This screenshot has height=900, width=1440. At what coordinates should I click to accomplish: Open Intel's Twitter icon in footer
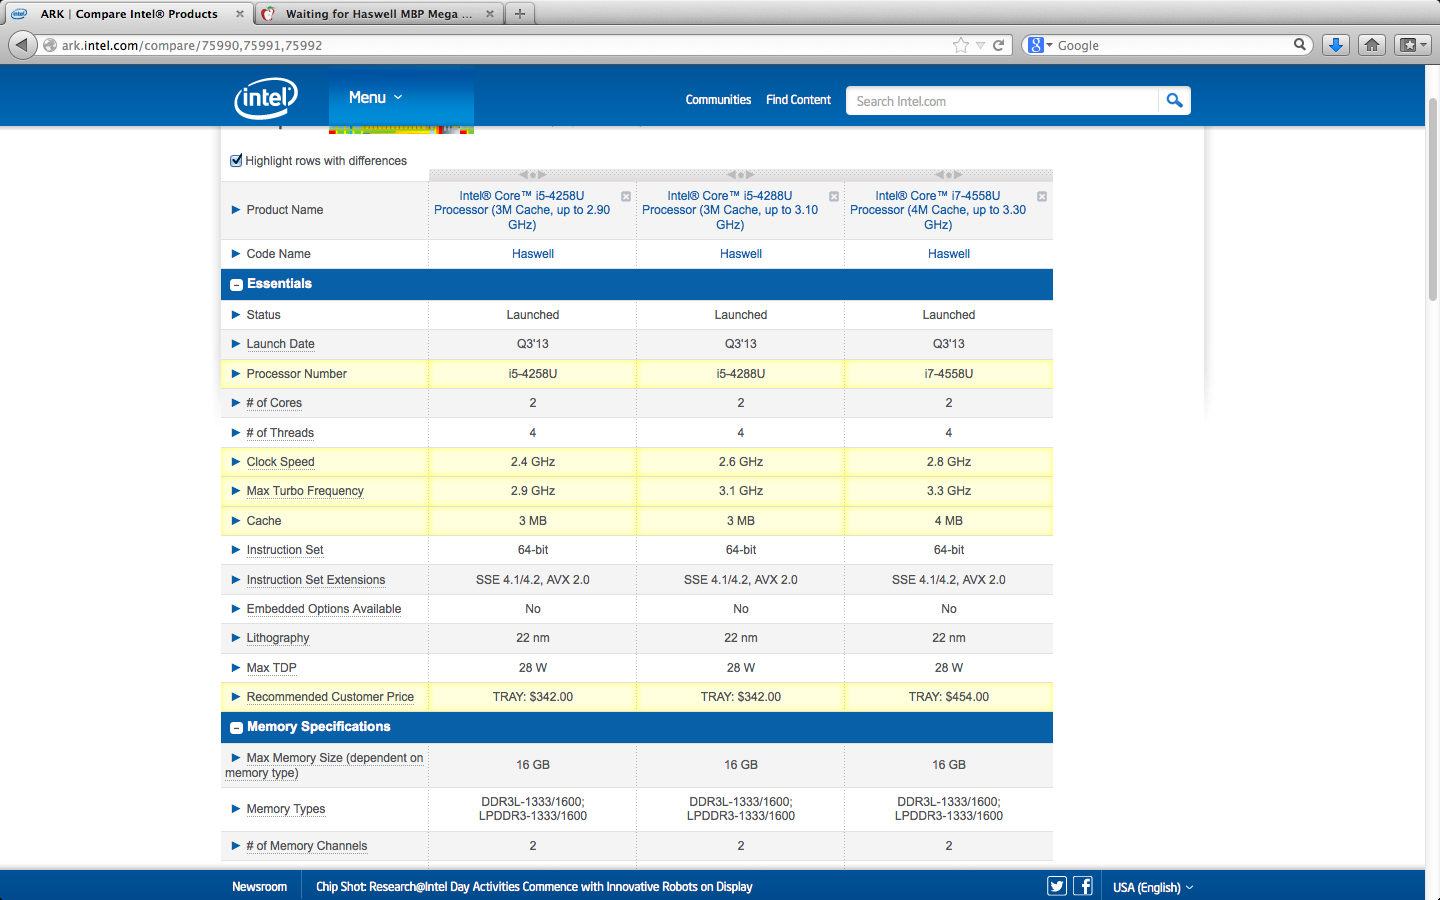click(x=1057, y=886)
